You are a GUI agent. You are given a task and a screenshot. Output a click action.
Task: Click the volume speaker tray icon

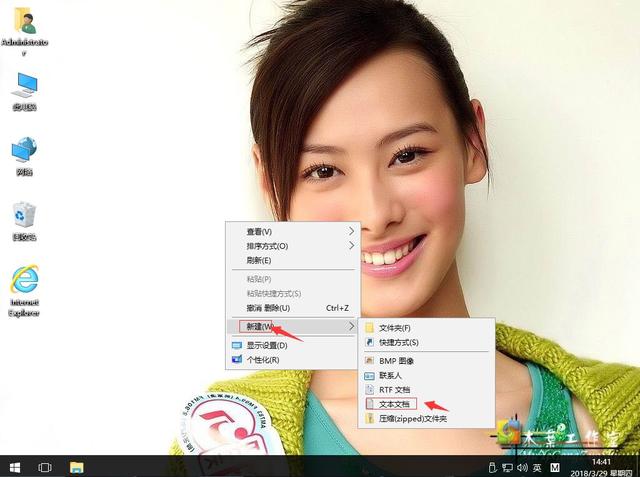pos(522,468)
